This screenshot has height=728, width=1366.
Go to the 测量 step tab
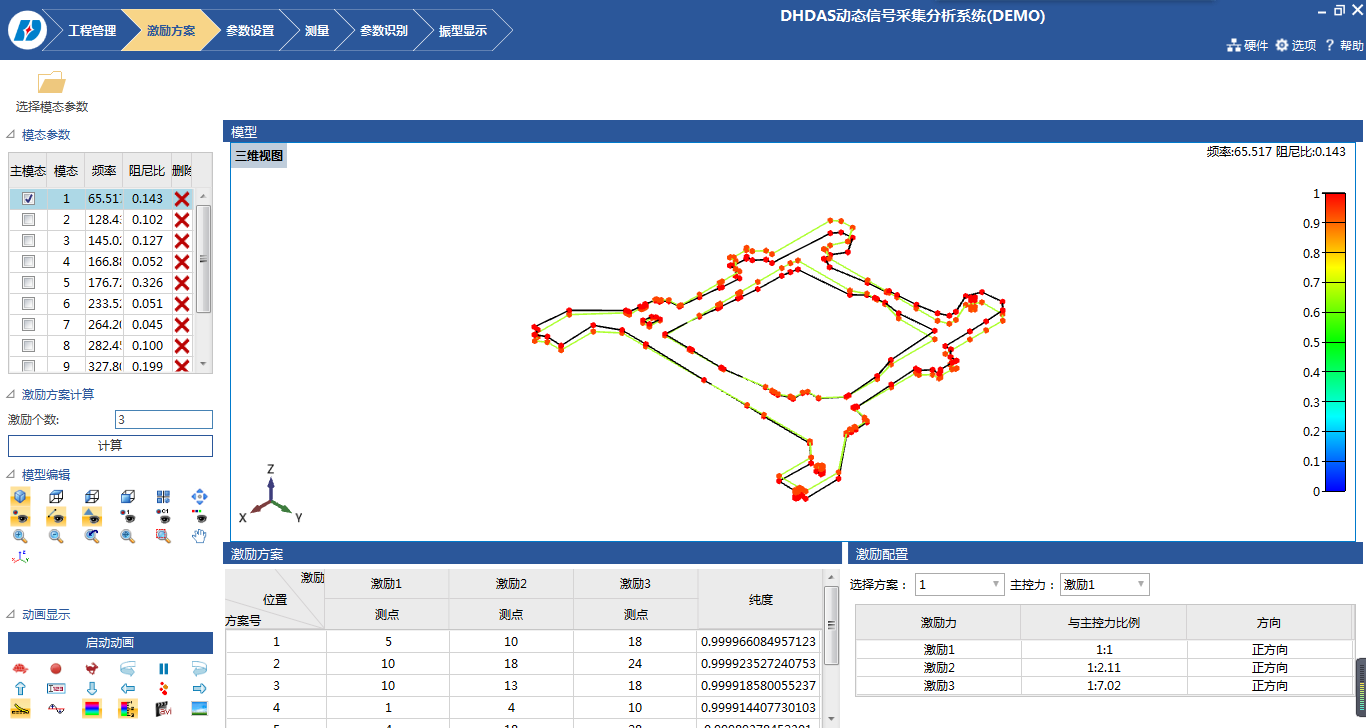click(317, 30)
